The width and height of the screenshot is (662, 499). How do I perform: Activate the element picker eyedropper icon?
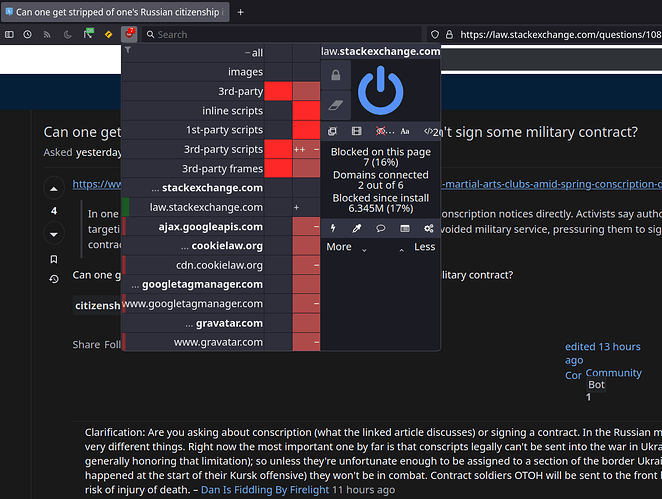pos(357,228)
